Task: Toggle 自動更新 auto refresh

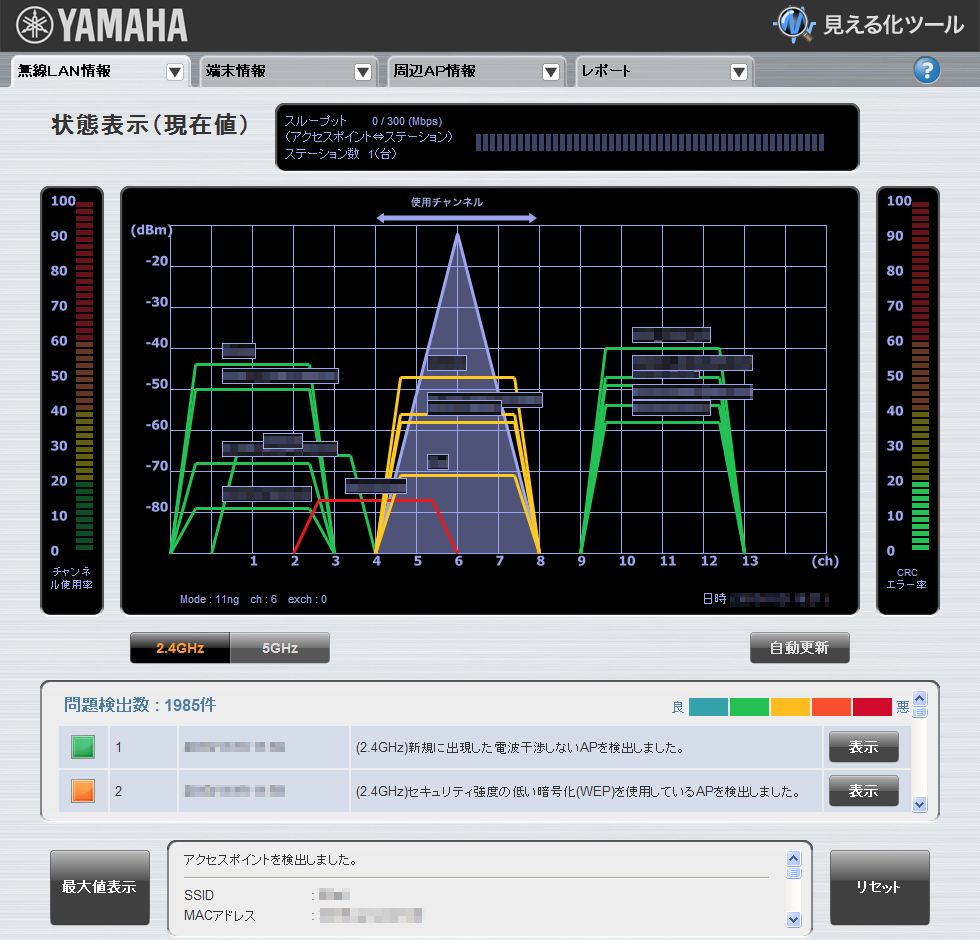Action: (799, 648)
